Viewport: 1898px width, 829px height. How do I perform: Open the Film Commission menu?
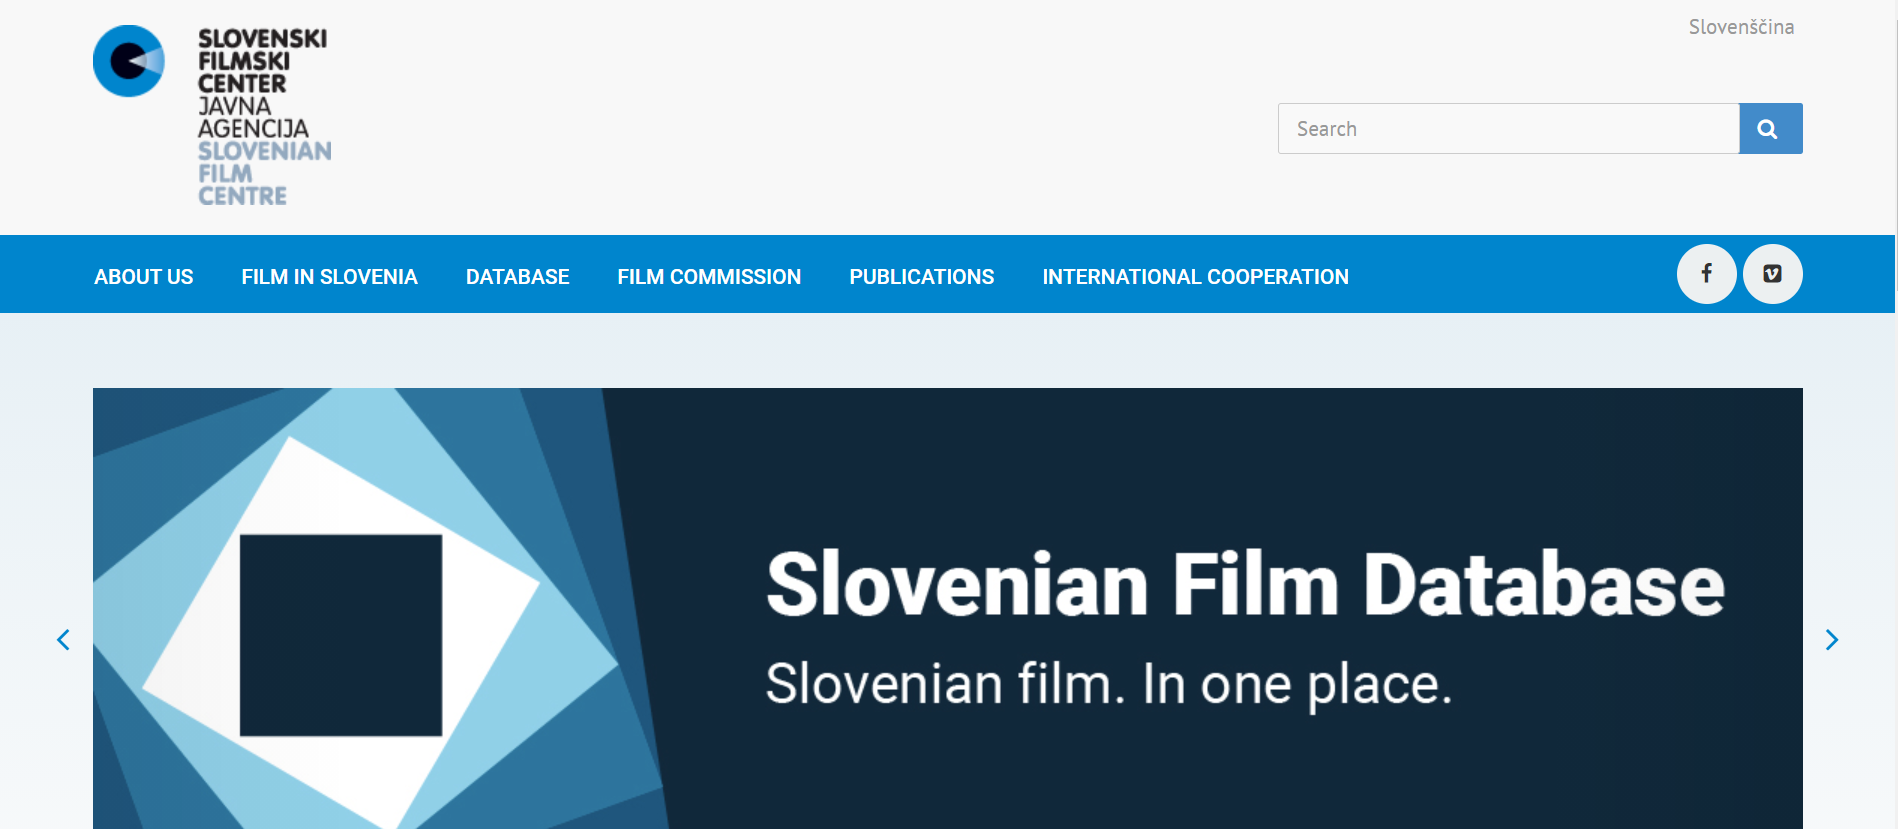(x=709, y=277)
